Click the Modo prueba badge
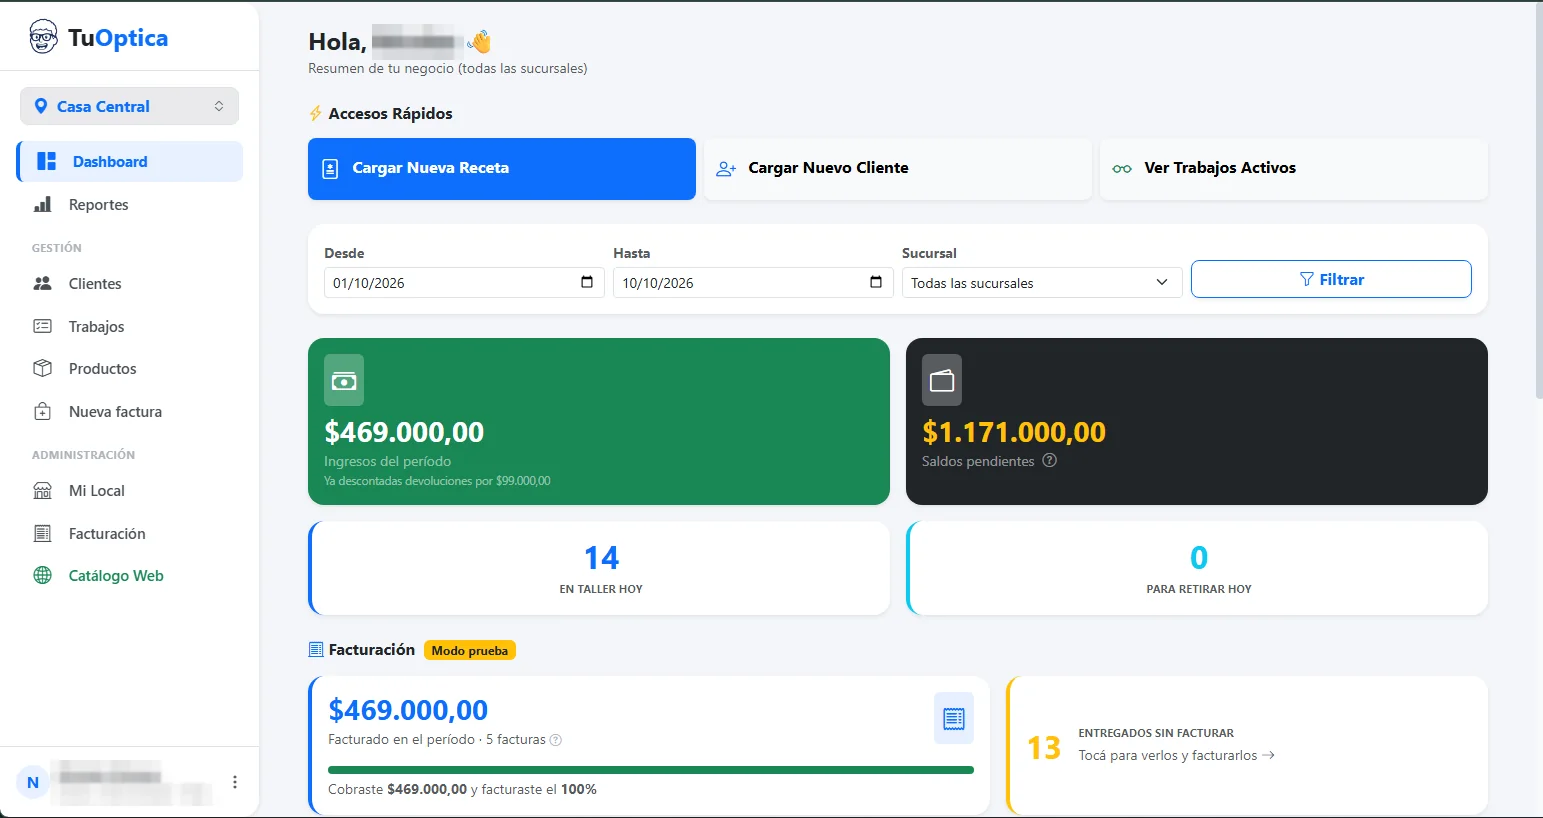Screen dimensions: 1543x818 tap(470, 650)
